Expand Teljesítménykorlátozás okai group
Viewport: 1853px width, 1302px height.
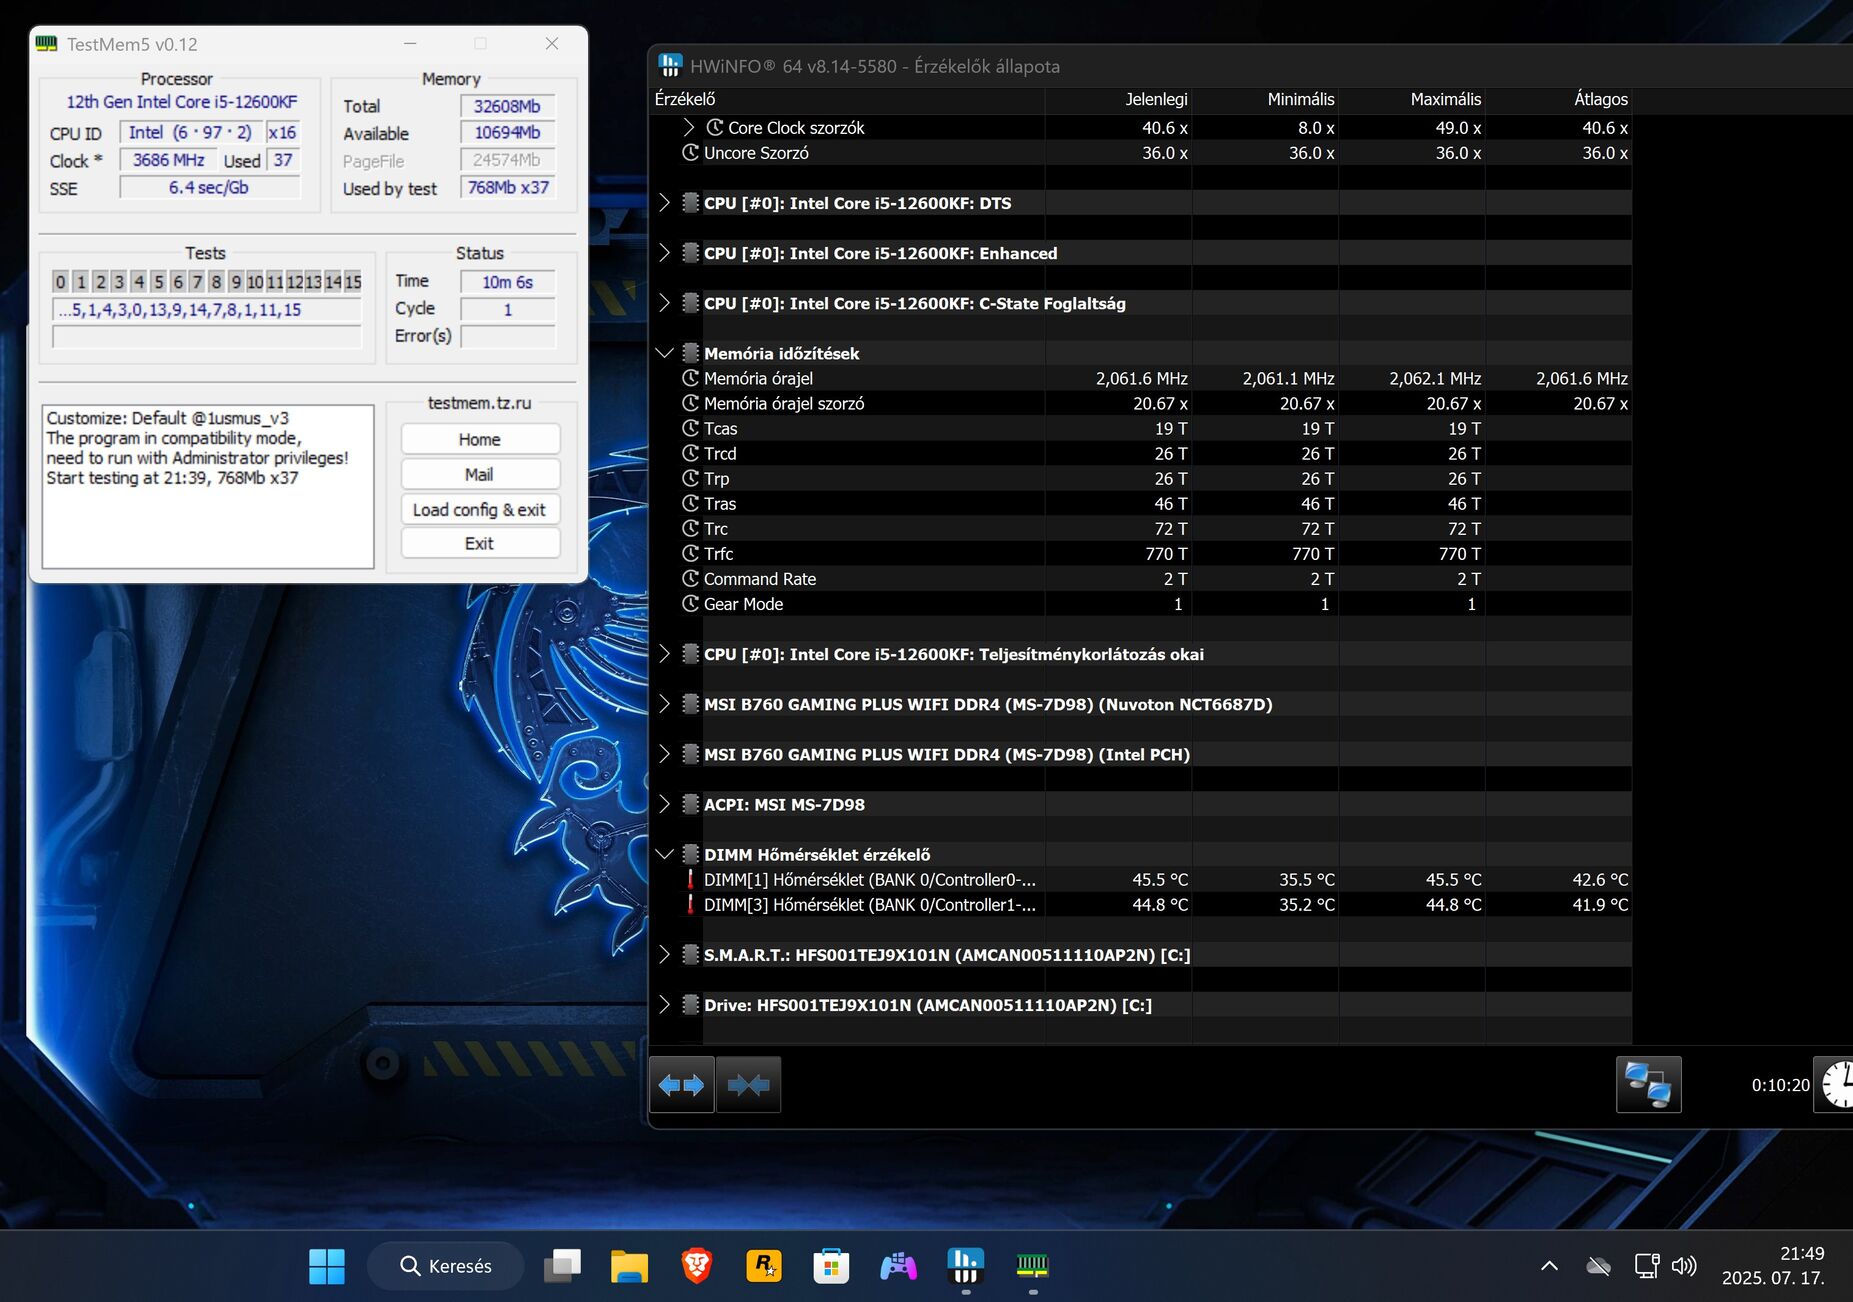point(664,654)
